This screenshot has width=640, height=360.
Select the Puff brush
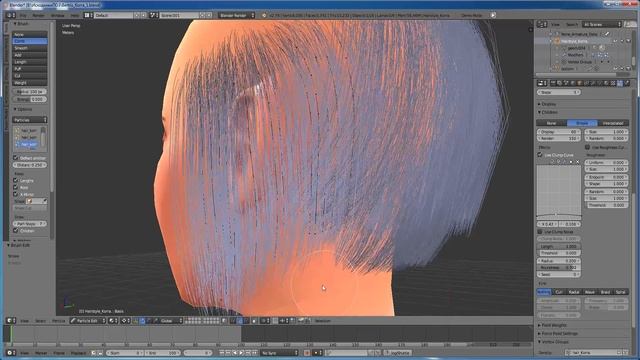30,69
